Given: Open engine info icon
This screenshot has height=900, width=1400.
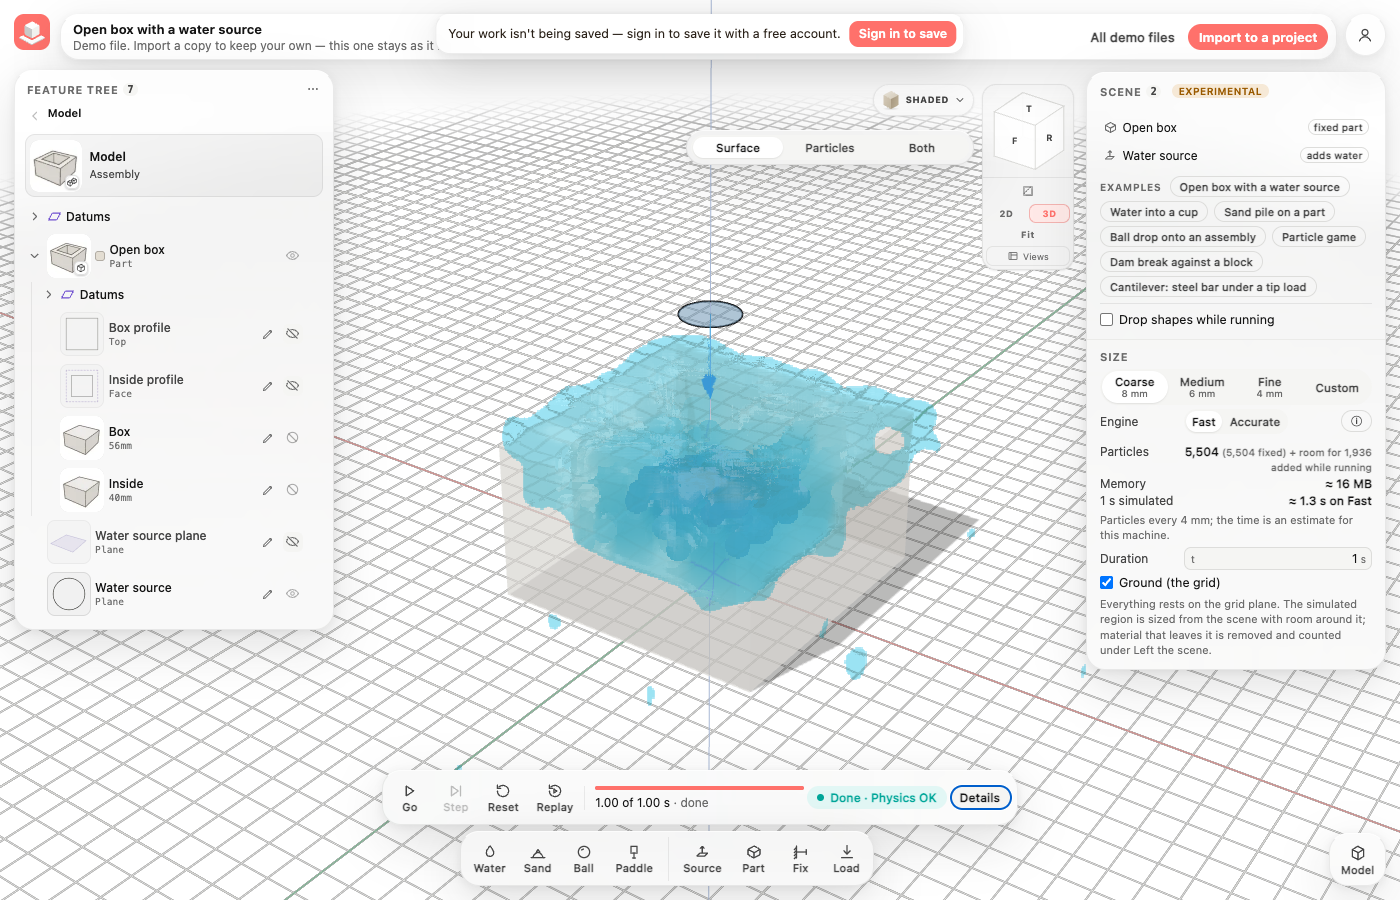Looking at the screenshot, I should pos(1356,421).
